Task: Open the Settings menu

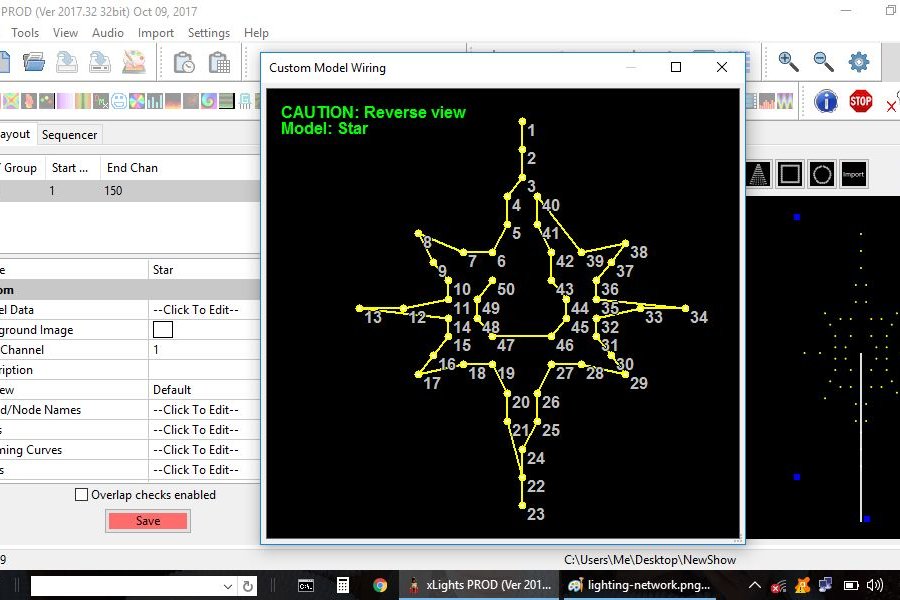Action: [x=209, y=33]
